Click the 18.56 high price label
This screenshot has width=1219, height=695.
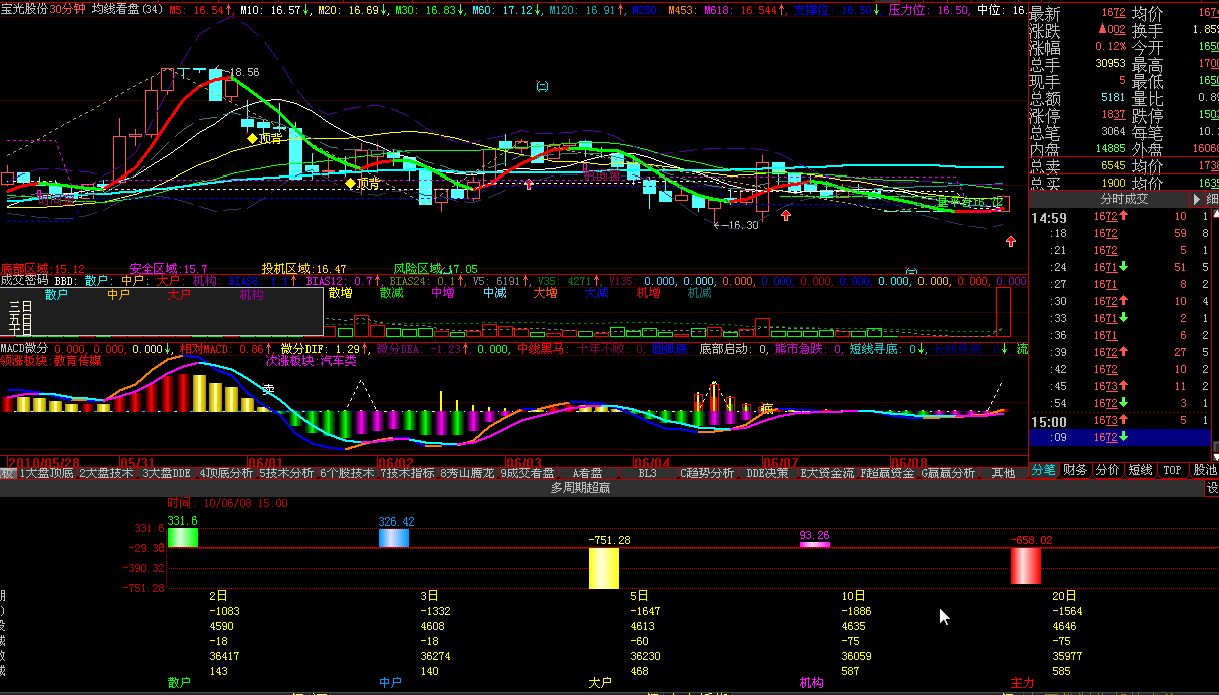coord(244,72)
